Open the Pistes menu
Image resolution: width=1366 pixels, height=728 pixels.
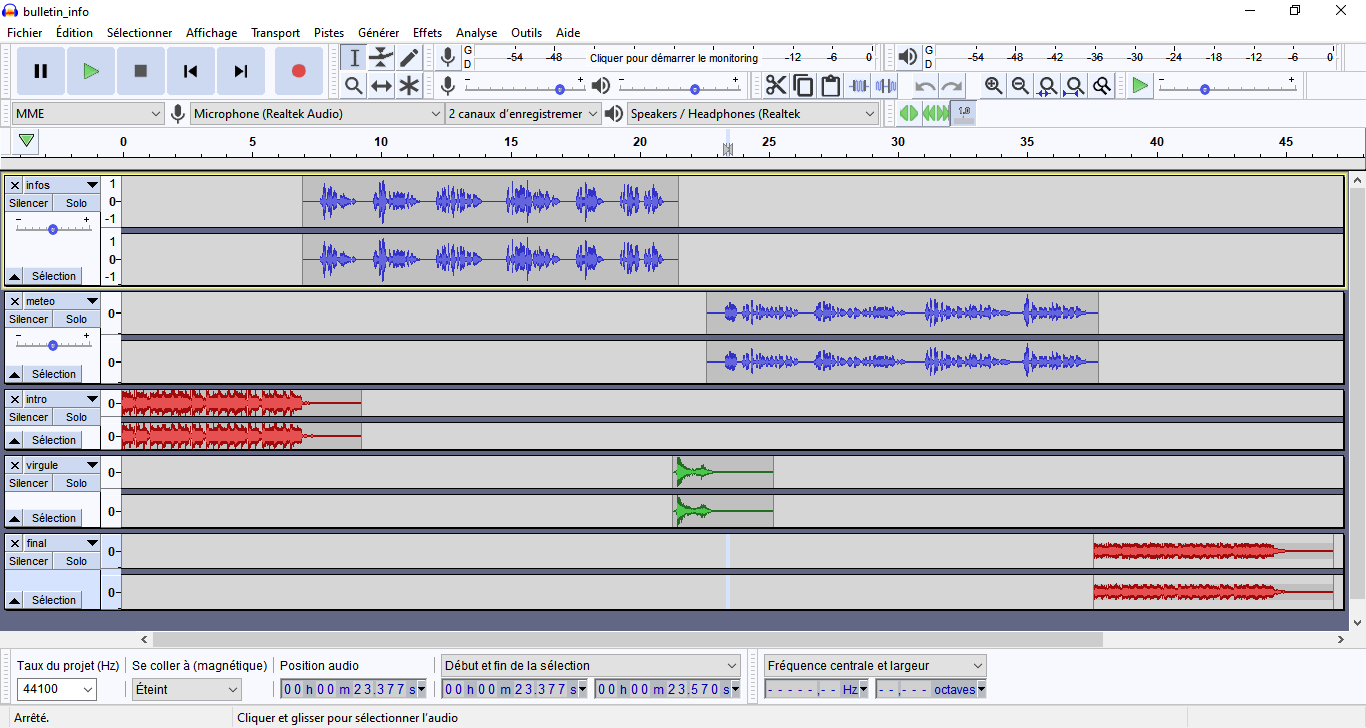click(x=329, y=33)
